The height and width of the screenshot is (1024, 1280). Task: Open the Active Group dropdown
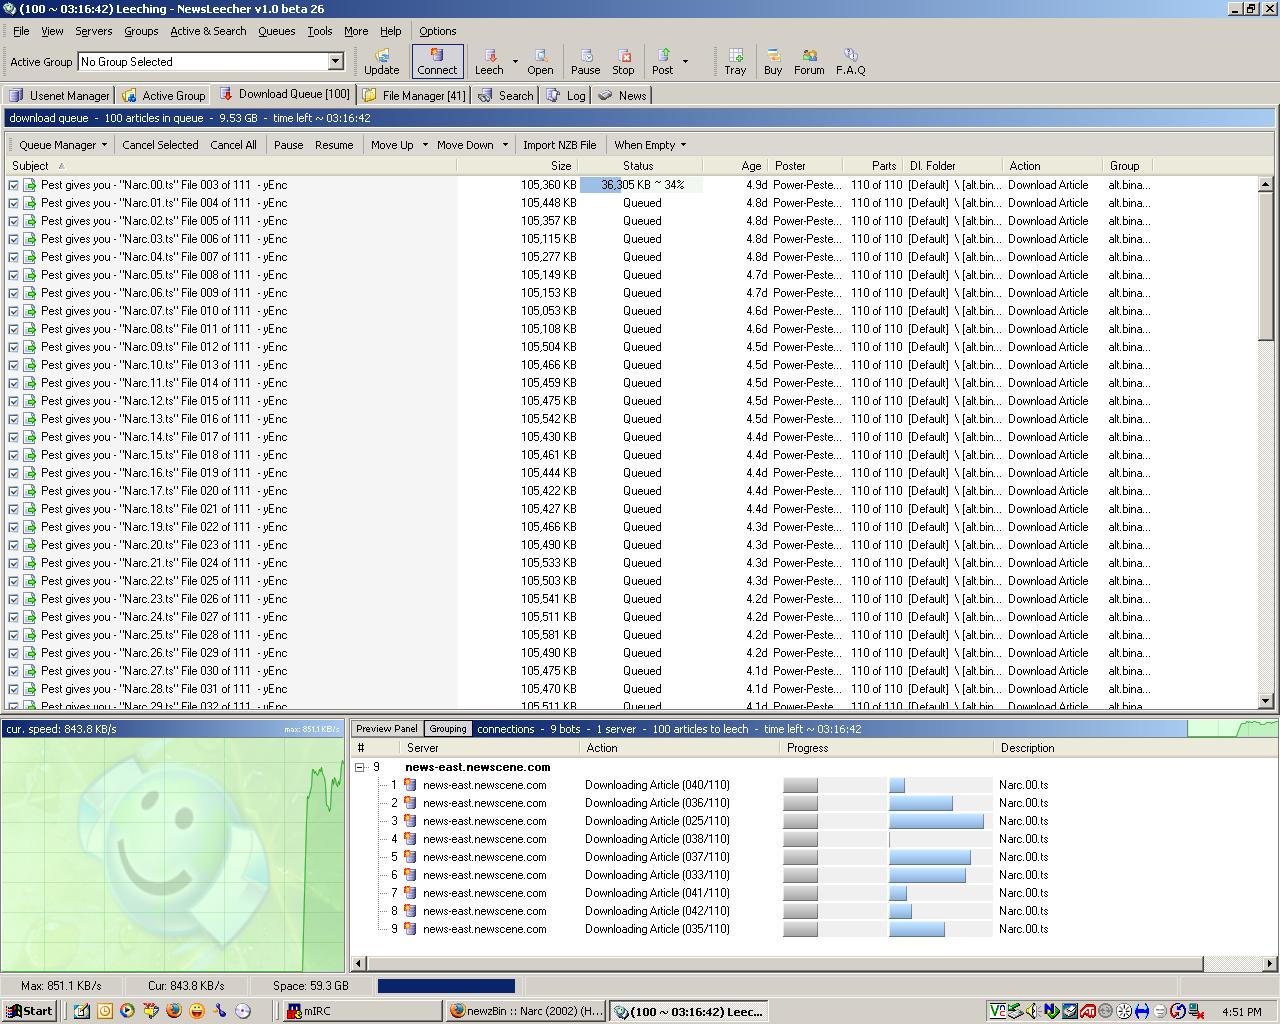[x=336, y=62]
